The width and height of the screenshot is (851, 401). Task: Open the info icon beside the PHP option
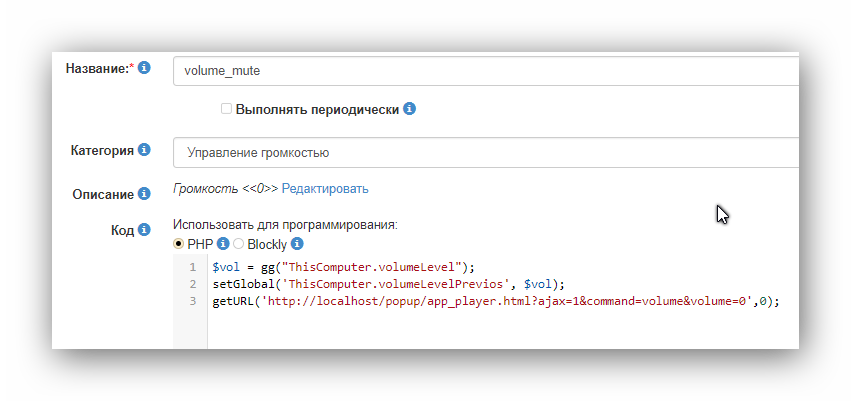click(223, 244)
